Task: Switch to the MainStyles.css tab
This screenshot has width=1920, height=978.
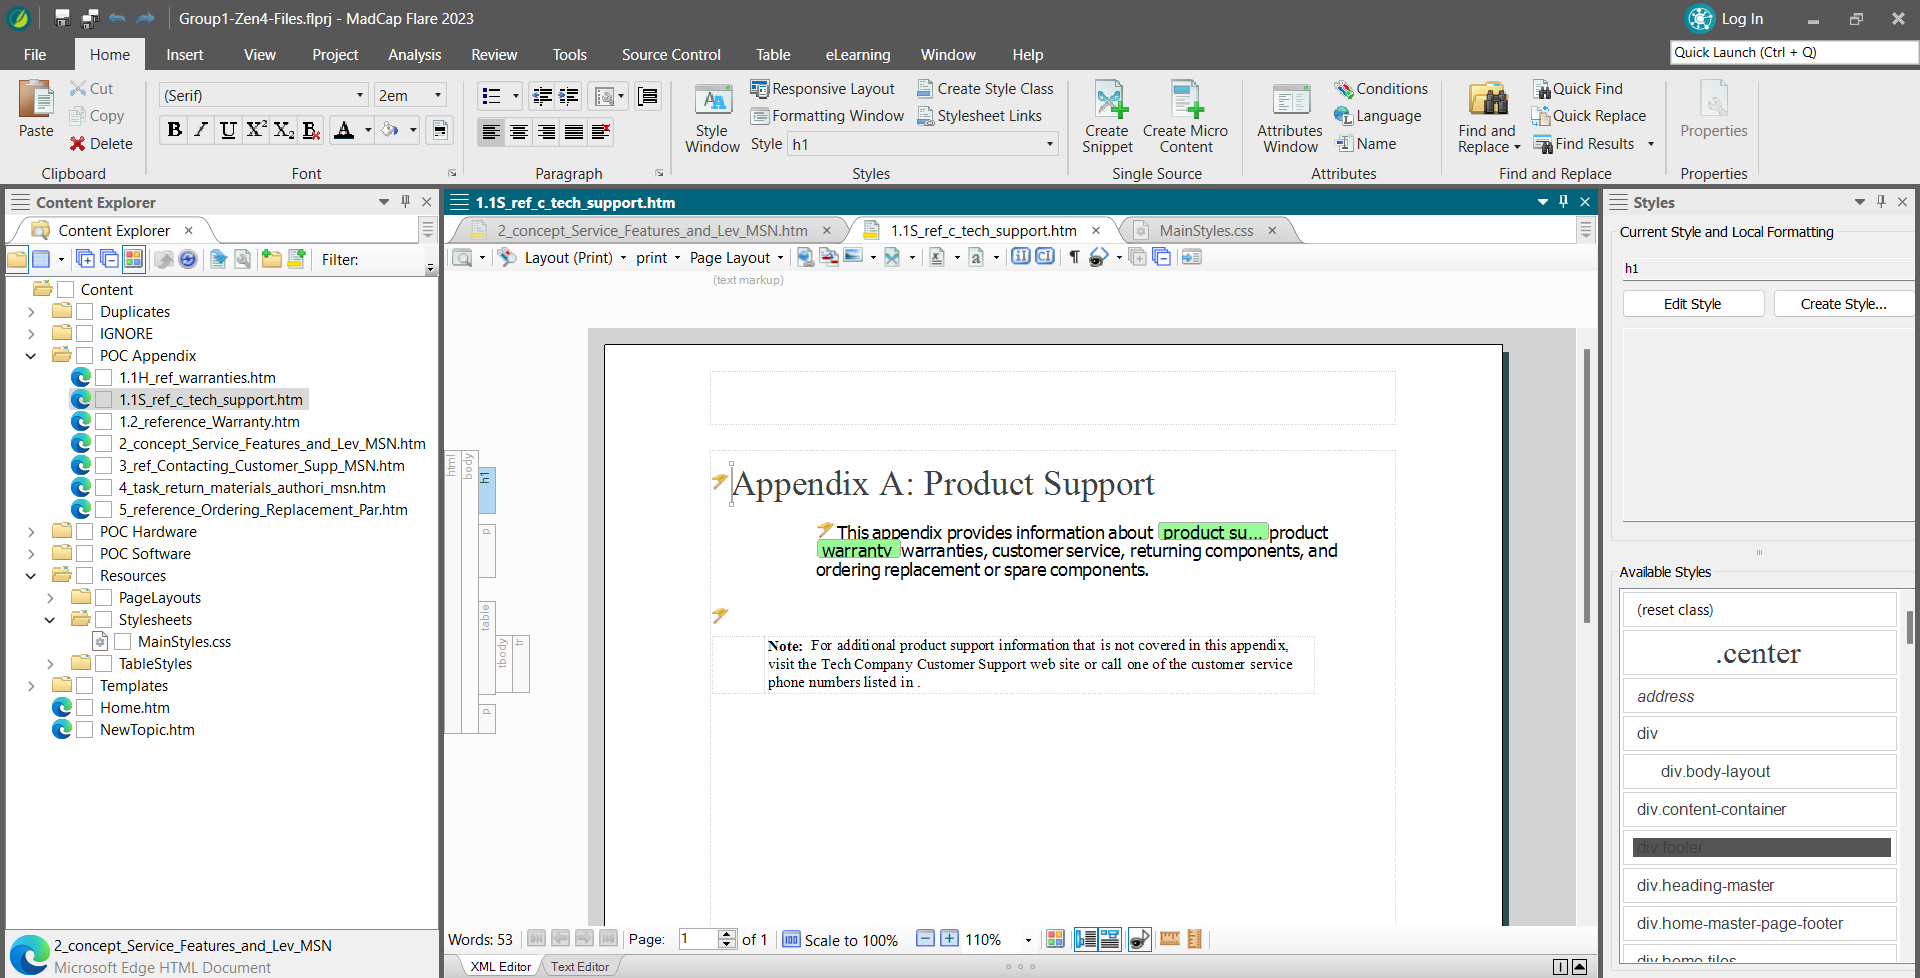Action: (x=1205, y=231)
